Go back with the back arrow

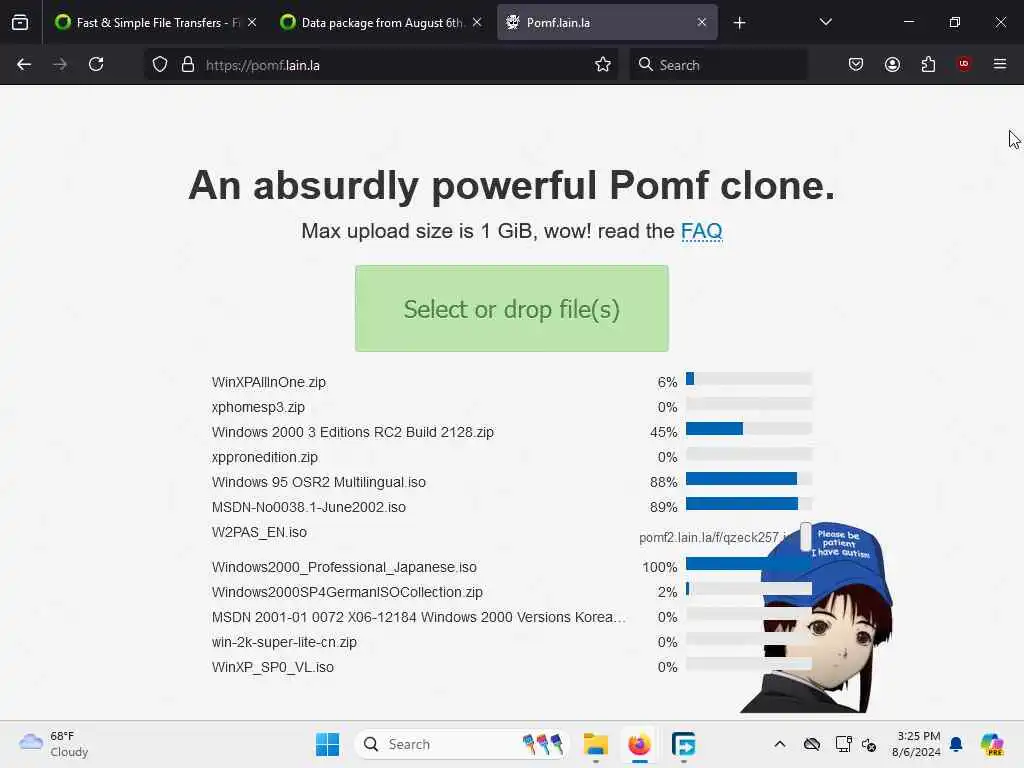pyautogui.click(x=24, y=65)
